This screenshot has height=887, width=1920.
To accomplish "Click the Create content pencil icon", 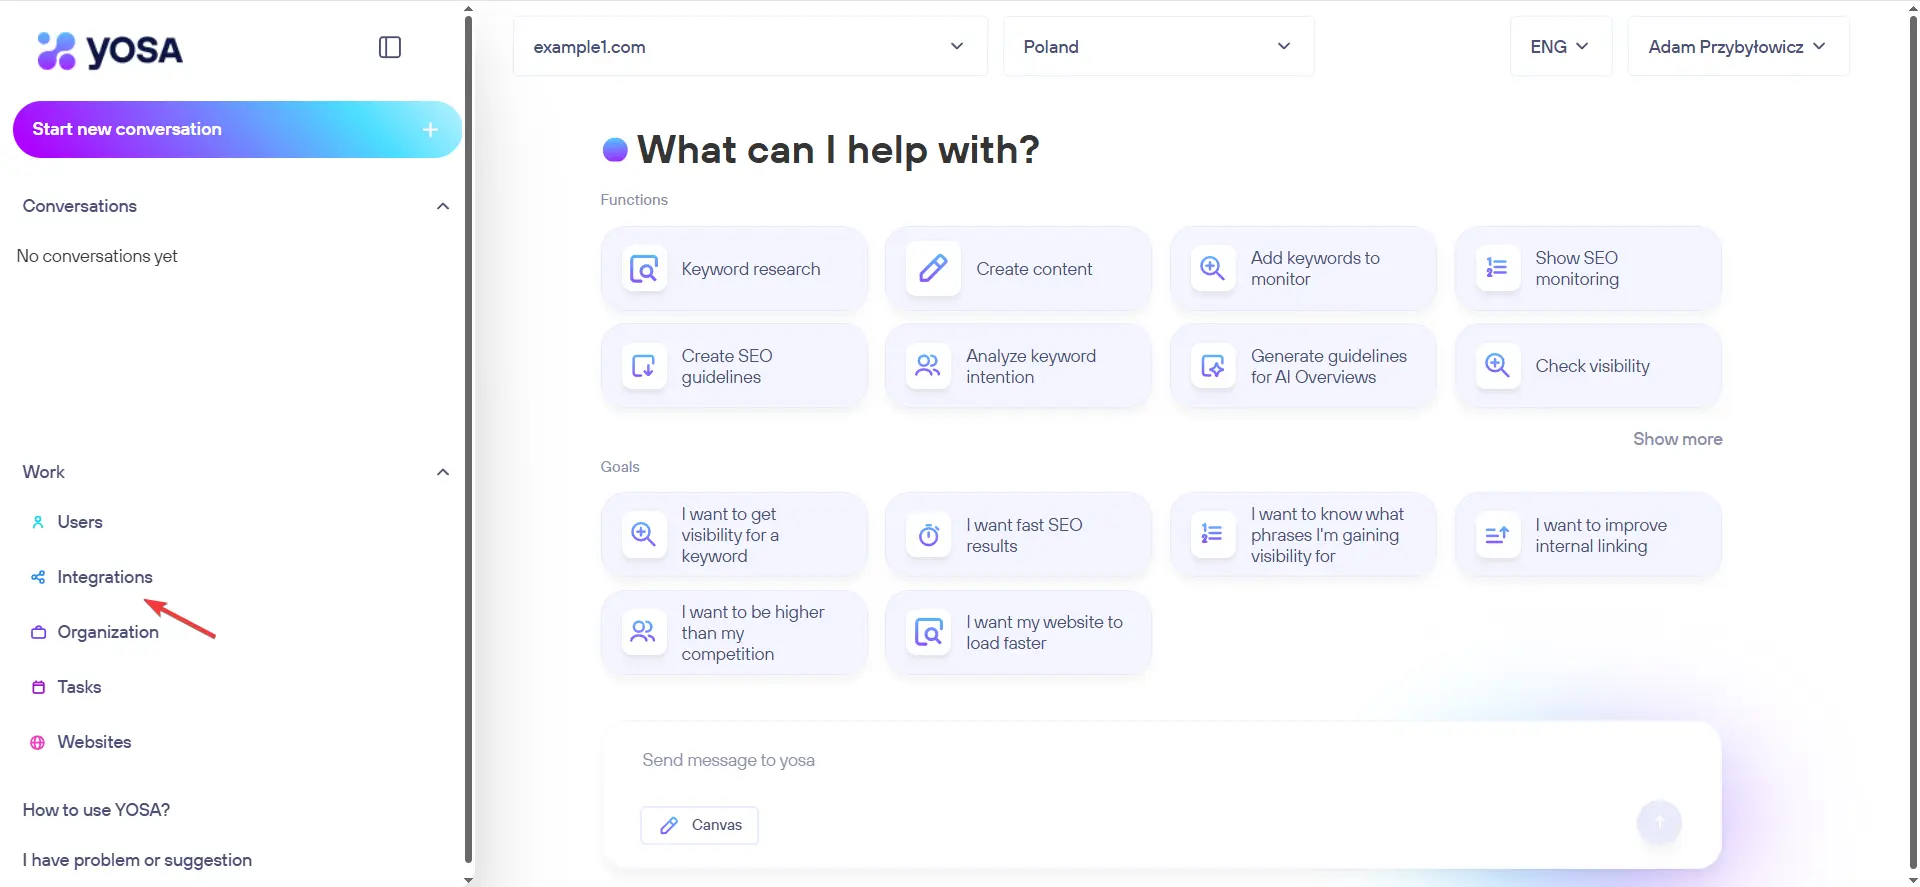I will (932, 269).
